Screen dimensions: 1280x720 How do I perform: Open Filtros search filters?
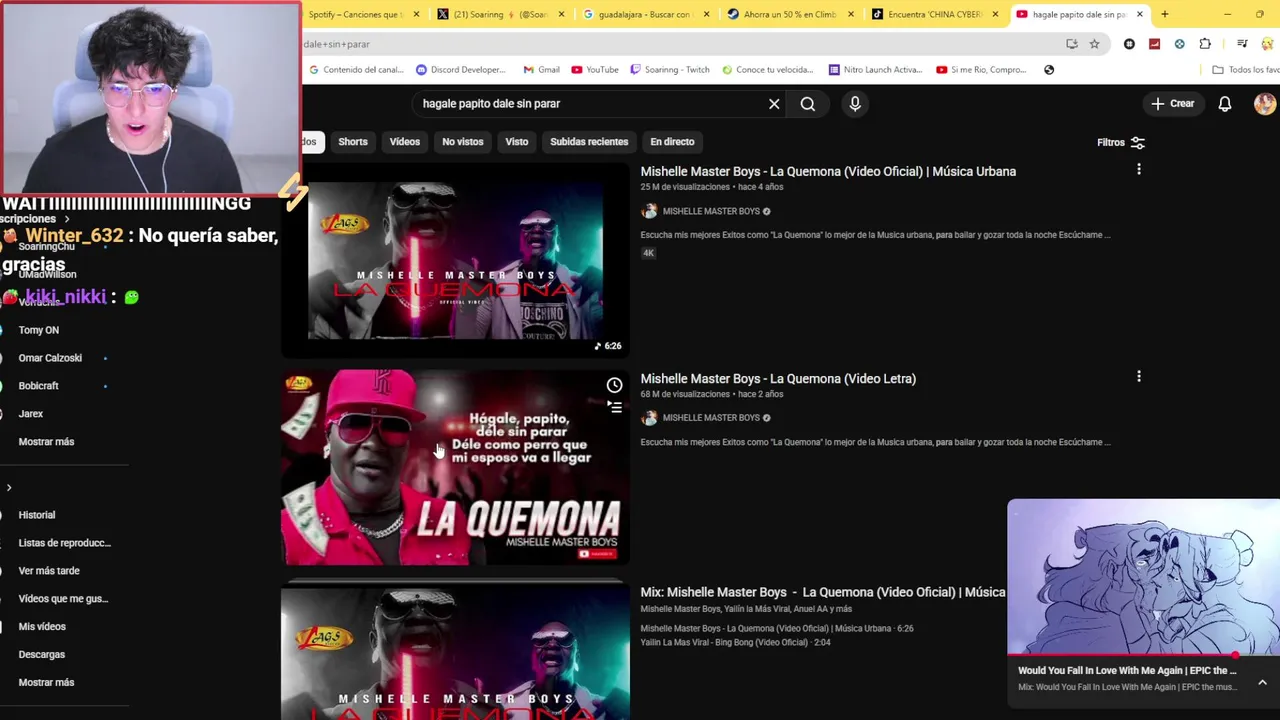(x=1120, y=143)
